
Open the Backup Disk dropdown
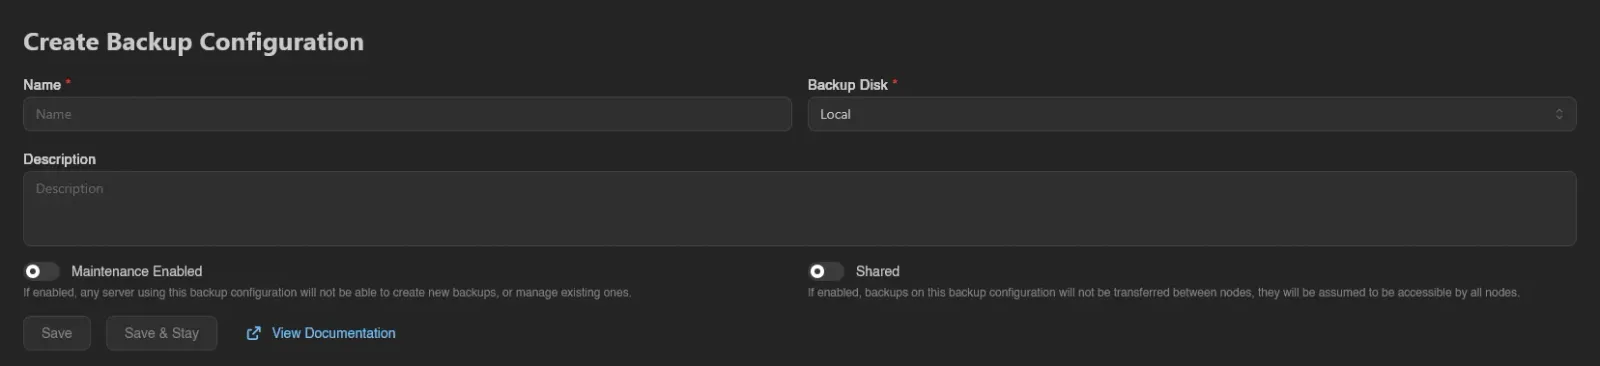coord(1192,114)
